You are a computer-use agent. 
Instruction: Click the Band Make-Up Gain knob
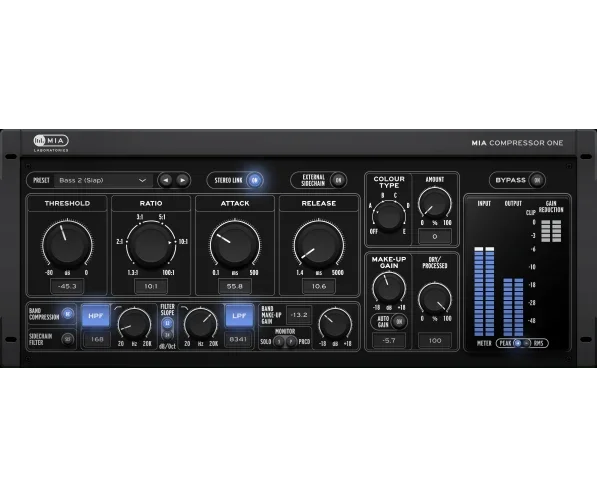(335, 324)
